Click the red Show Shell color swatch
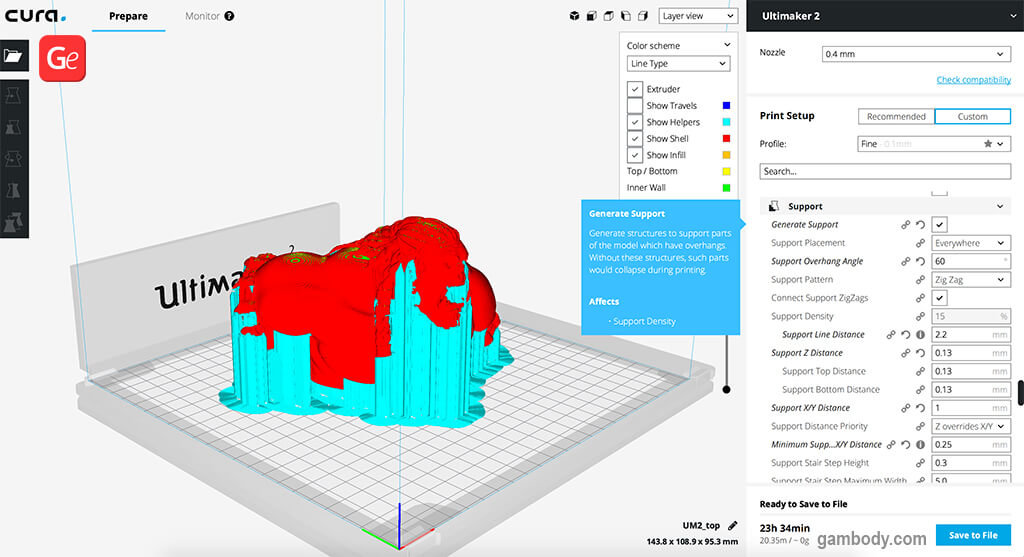Screen dimensions: 1024x557 tap(725, 139)
